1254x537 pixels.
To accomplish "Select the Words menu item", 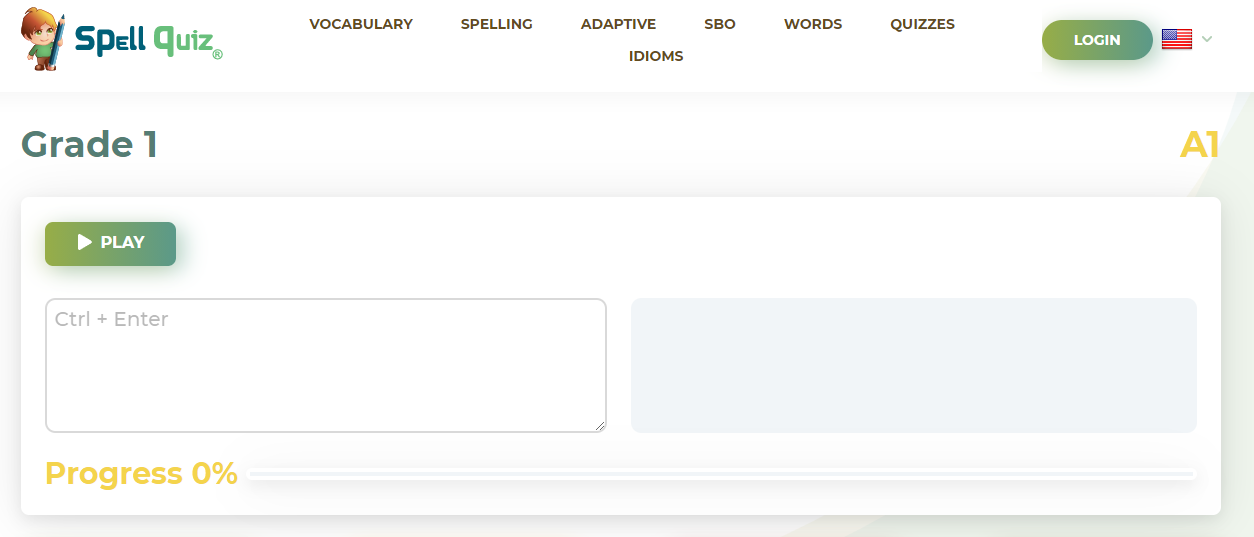I will pos(813,24).
